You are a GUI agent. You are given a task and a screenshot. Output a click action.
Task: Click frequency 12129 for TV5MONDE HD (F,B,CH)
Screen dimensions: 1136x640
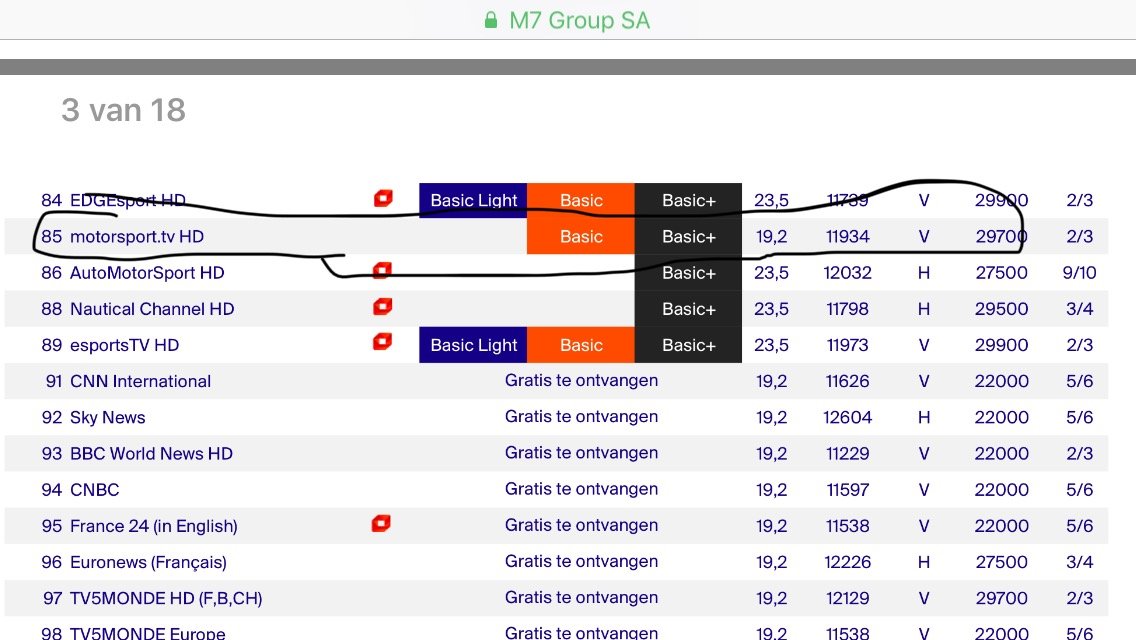pos(848,599)
